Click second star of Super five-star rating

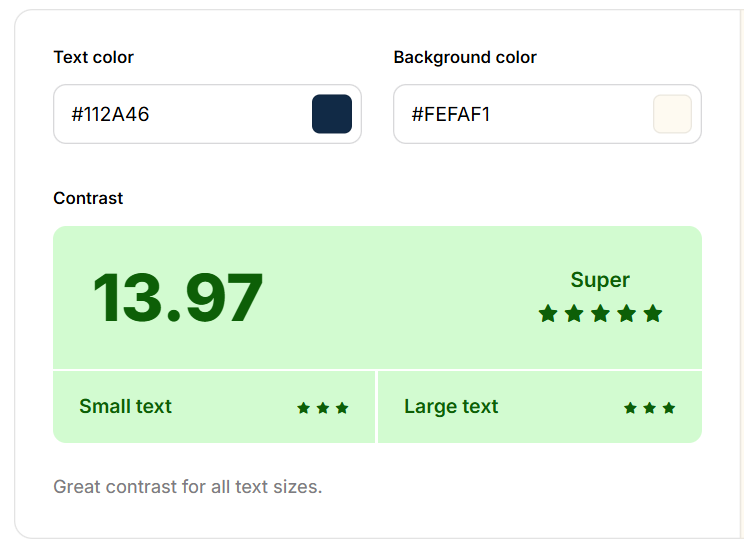point(574,314)
